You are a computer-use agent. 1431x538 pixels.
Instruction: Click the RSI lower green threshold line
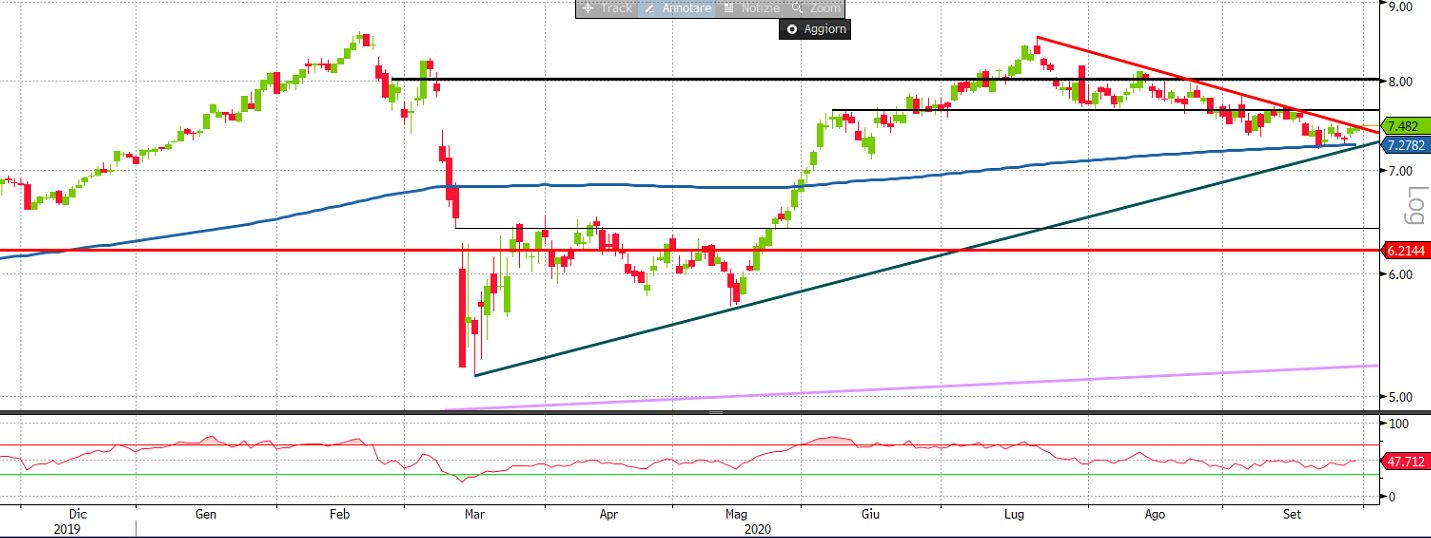[600, 475]
